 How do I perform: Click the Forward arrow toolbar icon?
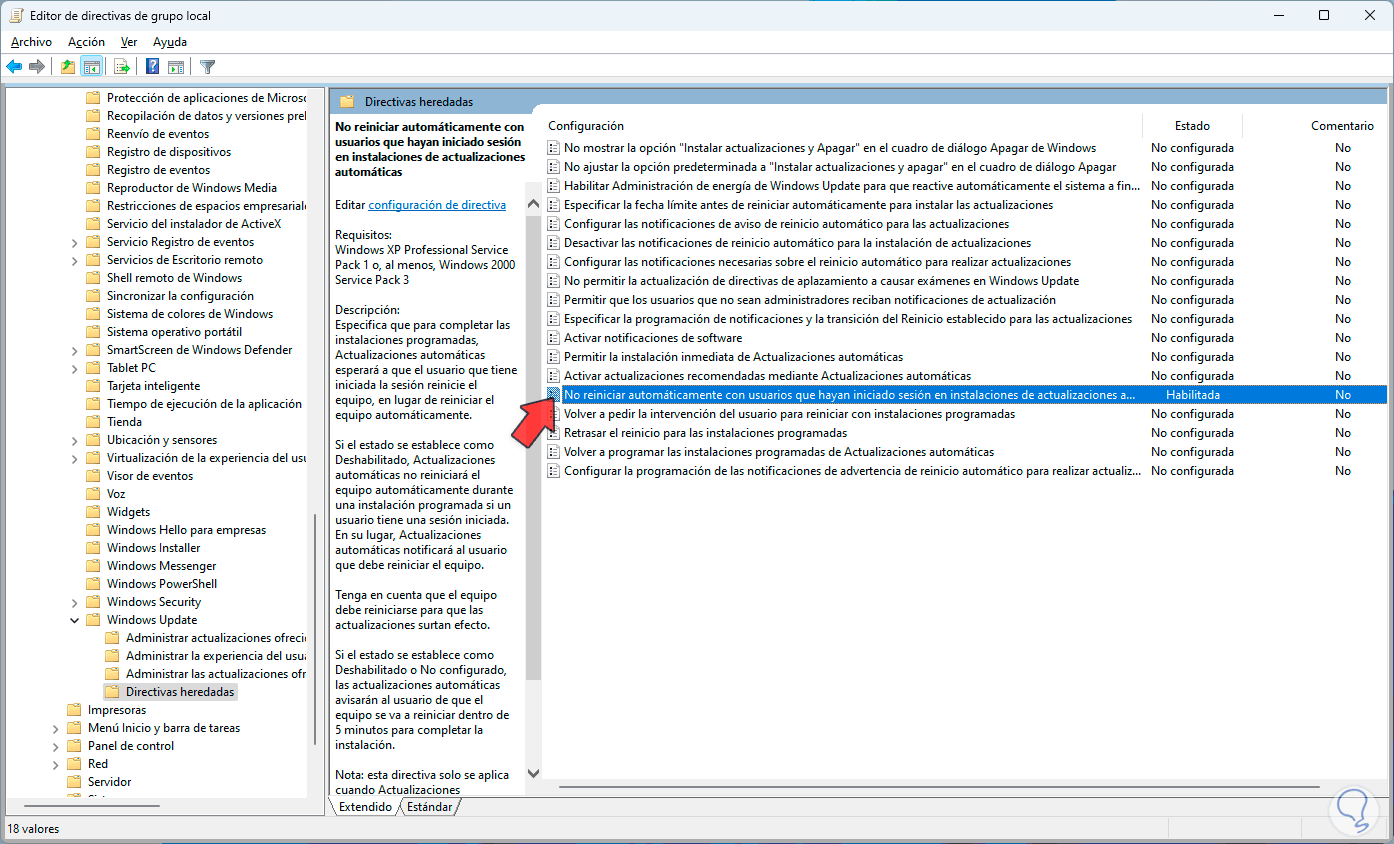[x=37, y=67]
